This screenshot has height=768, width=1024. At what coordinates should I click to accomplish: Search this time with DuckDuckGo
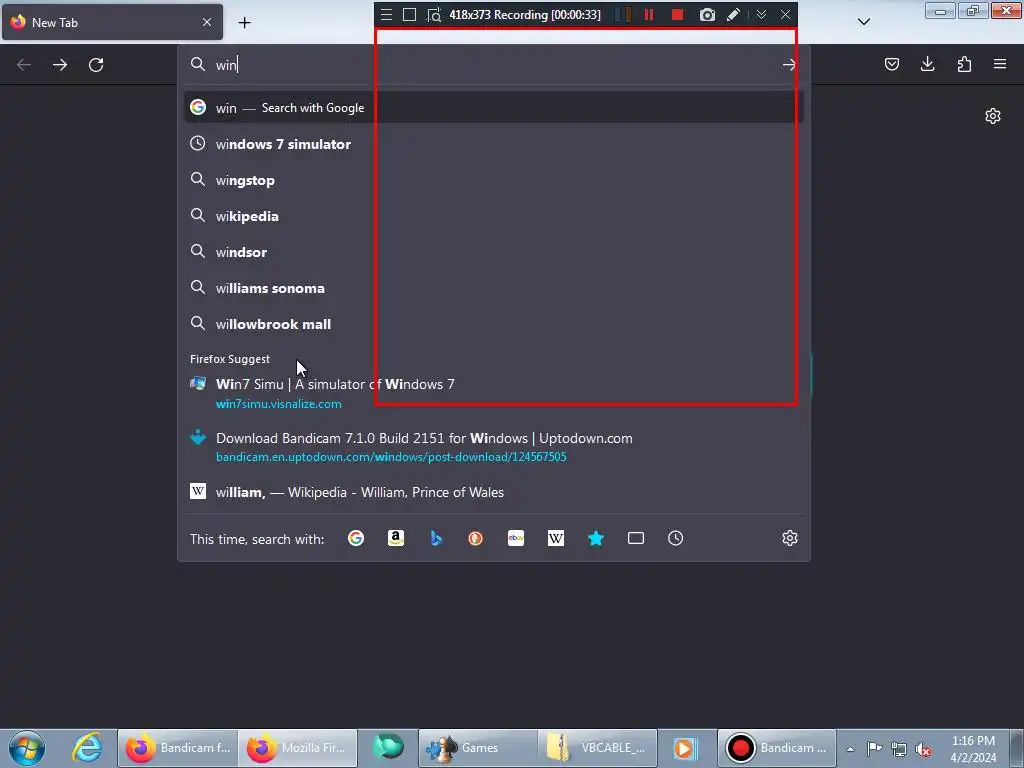coord(475,538)
